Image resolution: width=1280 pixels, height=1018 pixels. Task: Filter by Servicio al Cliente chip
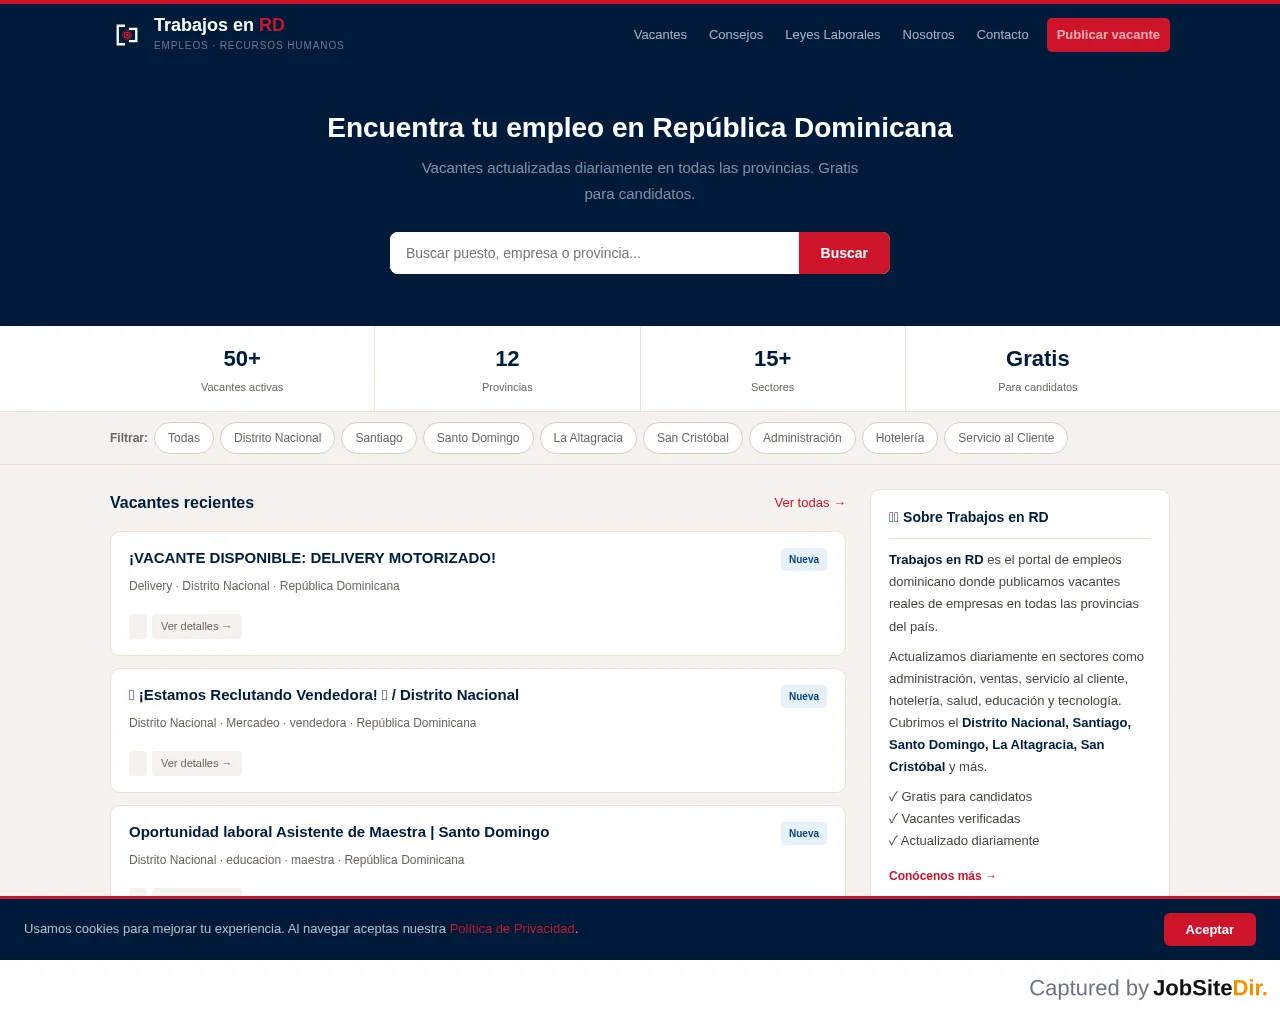pyautogui.click(x=1006, y=438)
